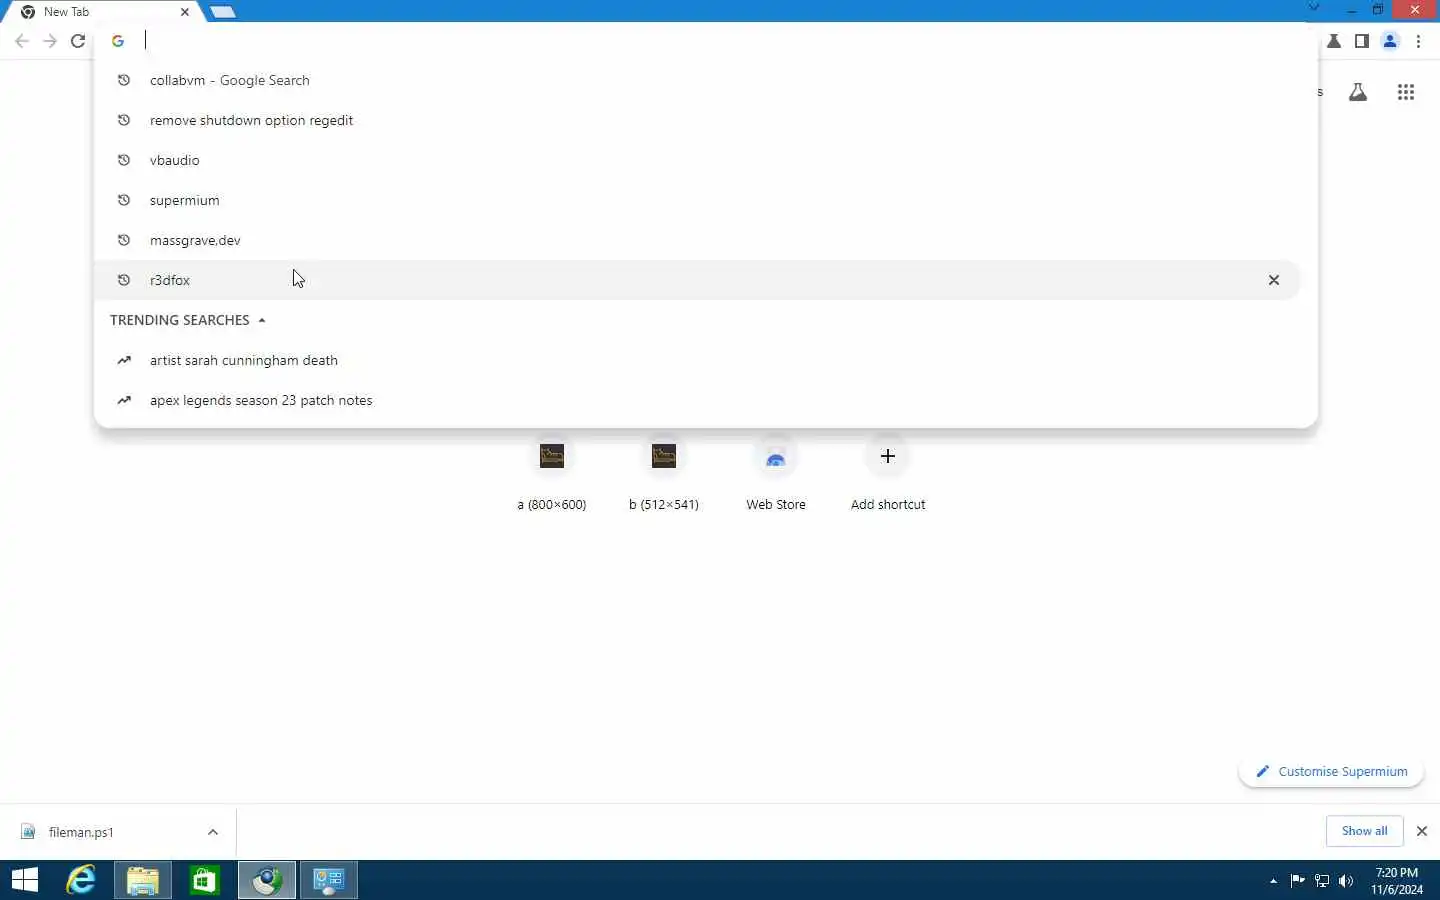This screenshot has height=900, width=1440.
Task: Click trending arrow icon beside apex legends
Action: coord(124,400)
